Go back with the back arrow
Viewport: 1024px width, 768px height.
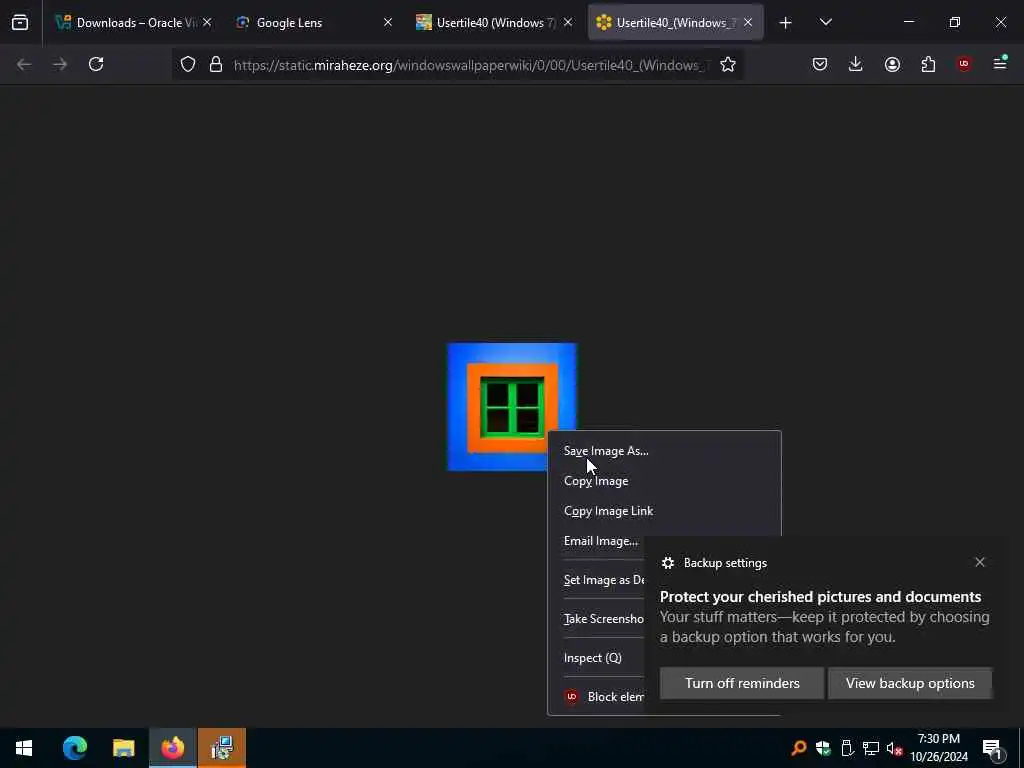(x=24, y=64)
